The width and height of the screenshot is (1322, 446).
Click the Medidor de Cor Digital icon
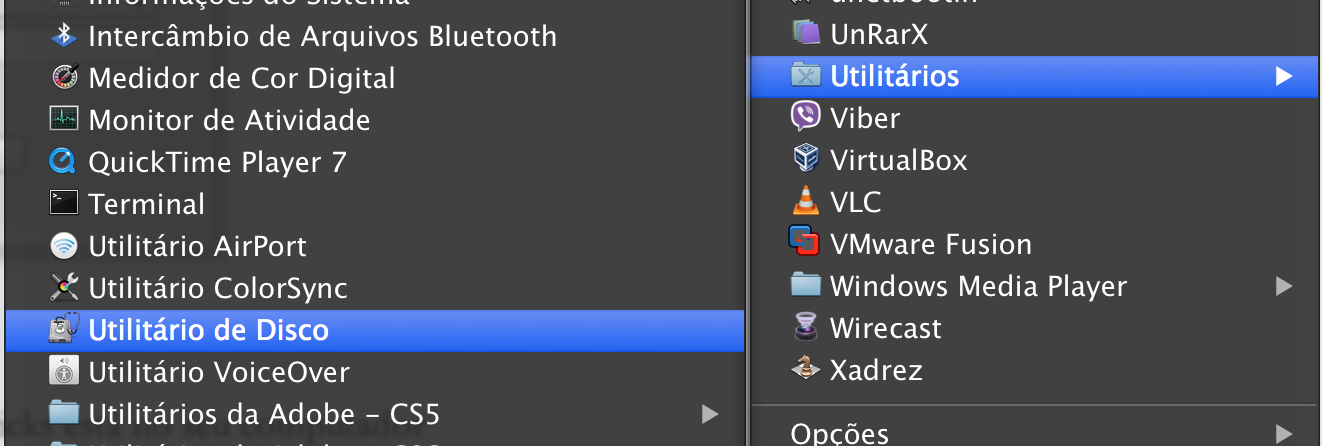64,78
